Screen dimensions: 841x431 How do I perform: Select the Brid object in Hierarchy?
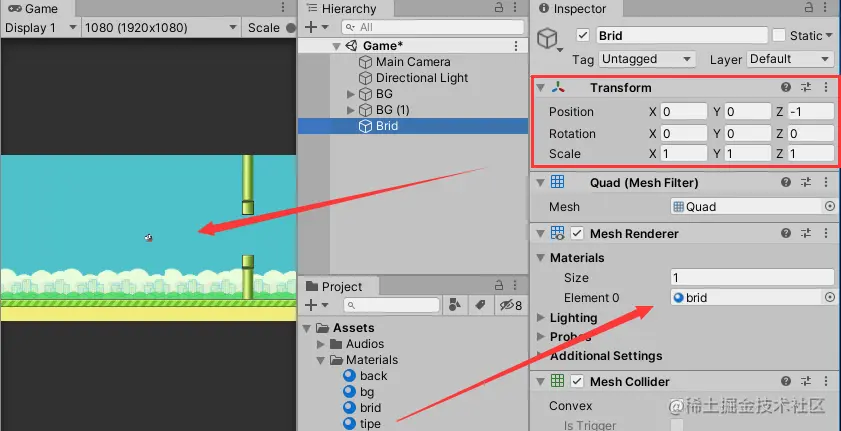(x=413, y=126)
